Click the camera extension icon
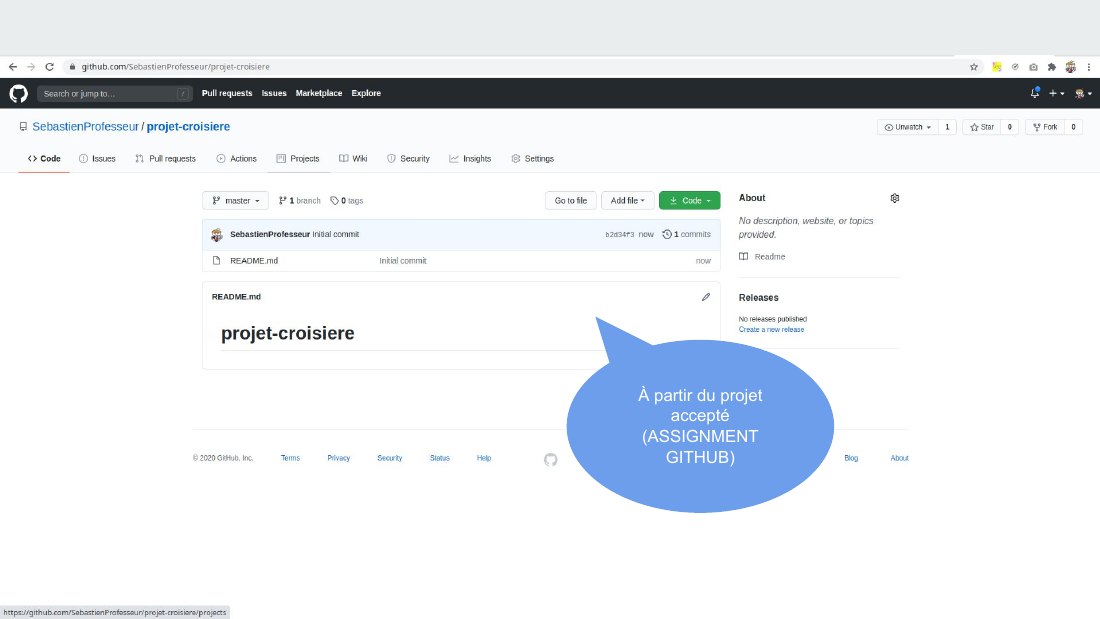 point(1033,67)
